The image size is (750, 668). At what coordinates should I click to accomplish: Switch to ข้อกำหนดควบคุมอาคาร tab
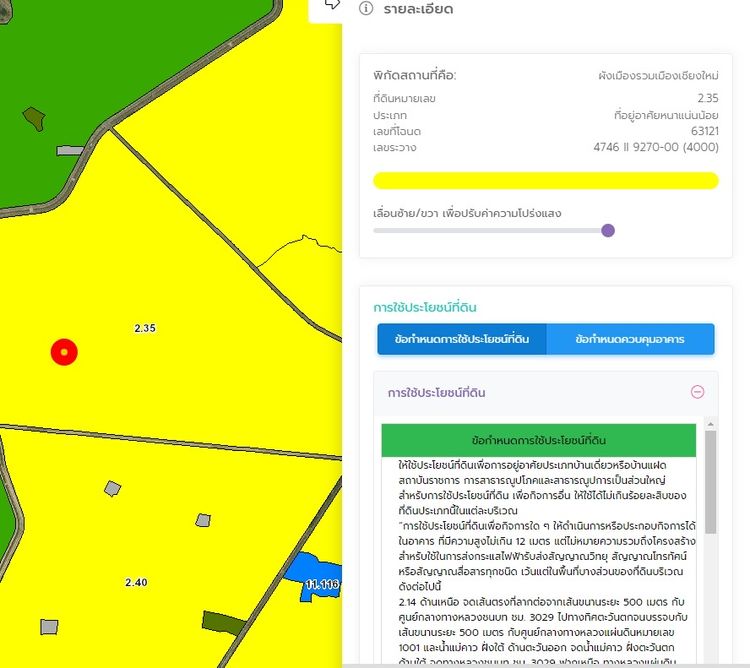pos(630,339)
